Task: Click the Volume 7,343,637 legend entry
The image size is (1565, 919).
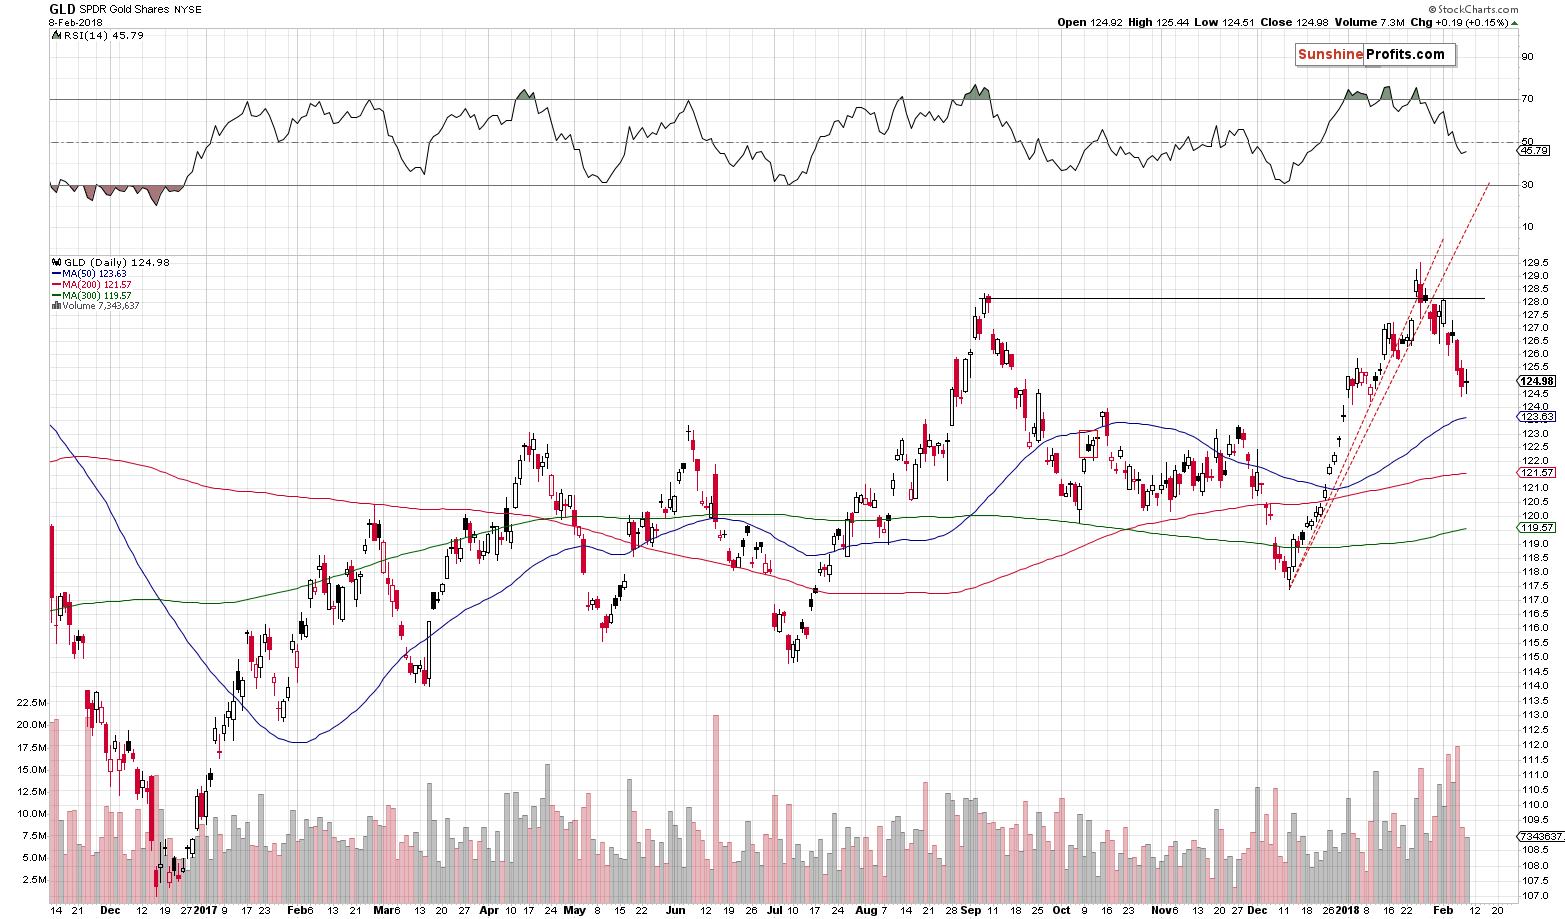Action: tap(95, 306)
